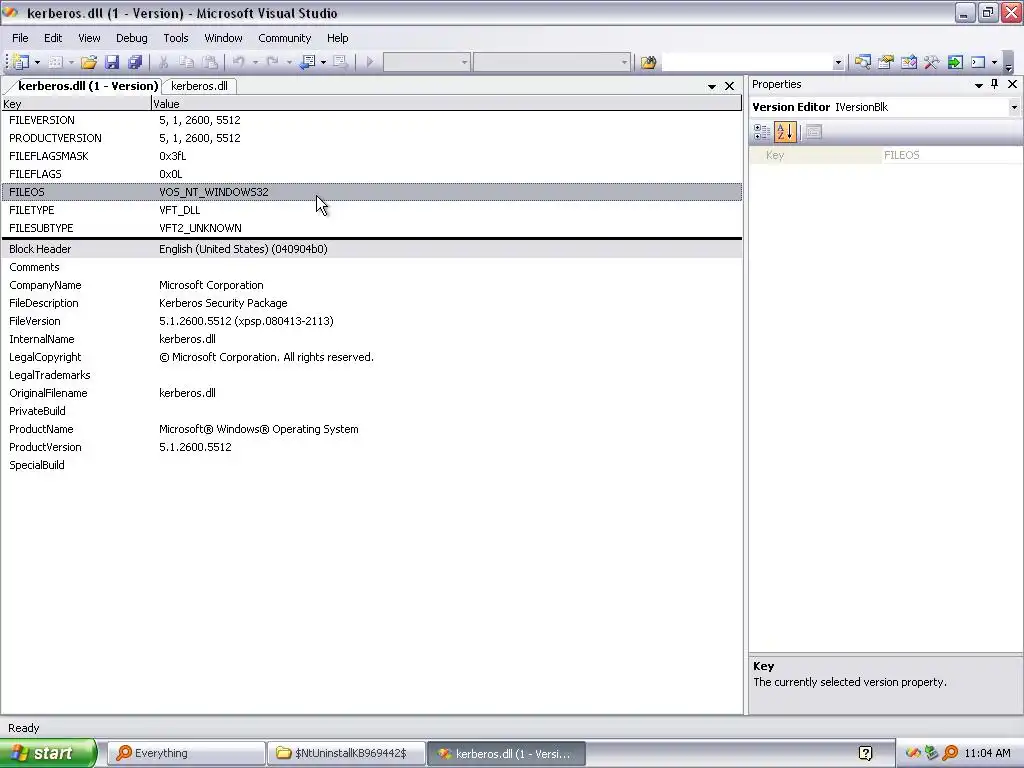The image size is (1024, 768).
Task: Open Toolbox hammer and wrench icon
Action: pyautogui.click(x=931, y=62)
